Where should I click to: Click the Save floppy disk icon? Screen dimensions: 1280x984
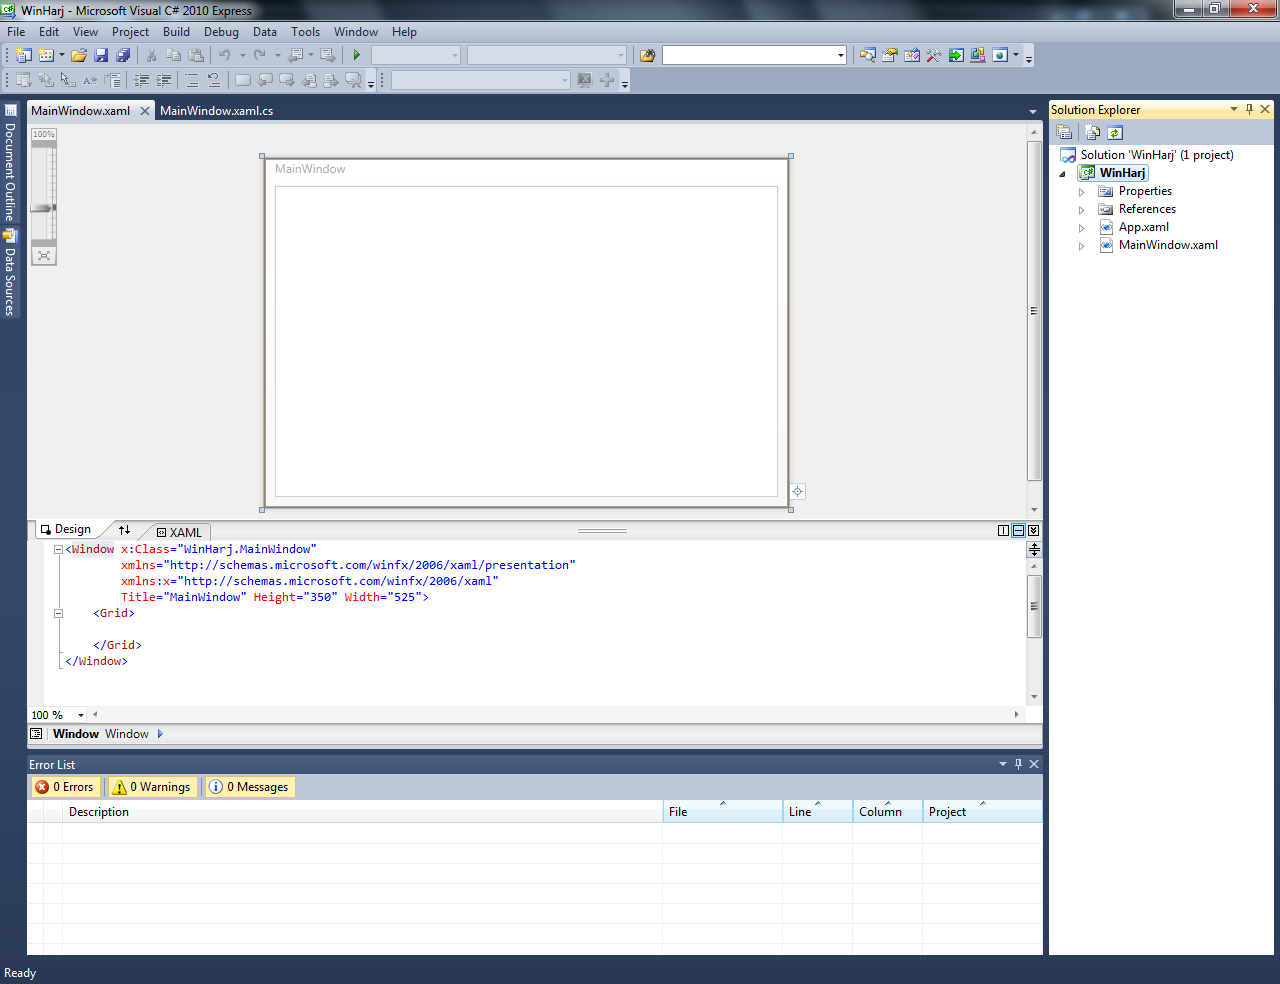(101, 55)
